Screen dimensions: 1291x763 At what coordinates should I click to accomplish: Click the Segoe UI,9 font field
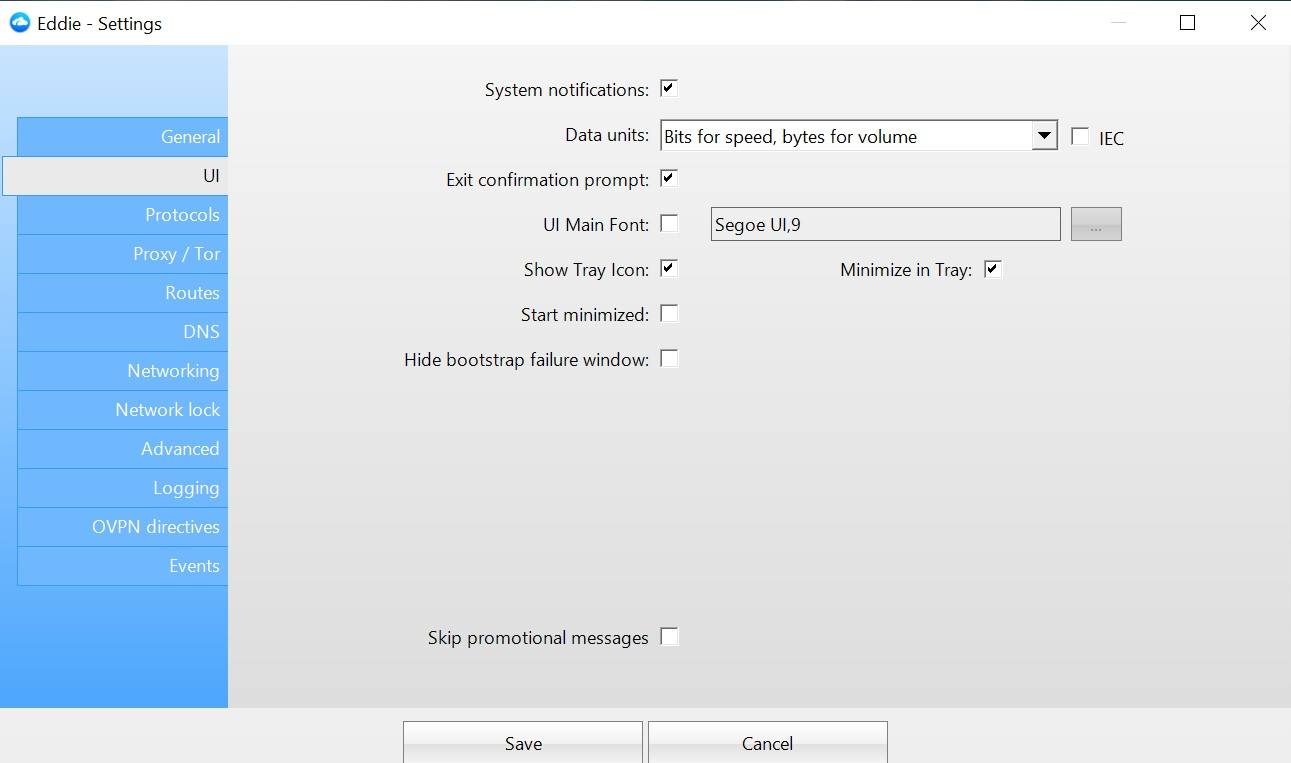pos(885,224)
